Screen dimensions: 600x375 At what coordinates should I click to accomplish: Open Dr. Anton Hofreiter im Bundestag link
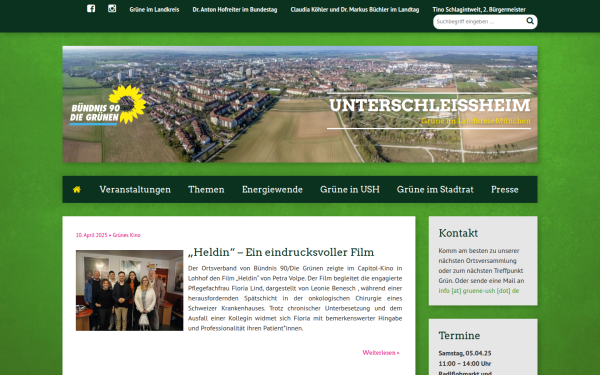click(235, 10)
